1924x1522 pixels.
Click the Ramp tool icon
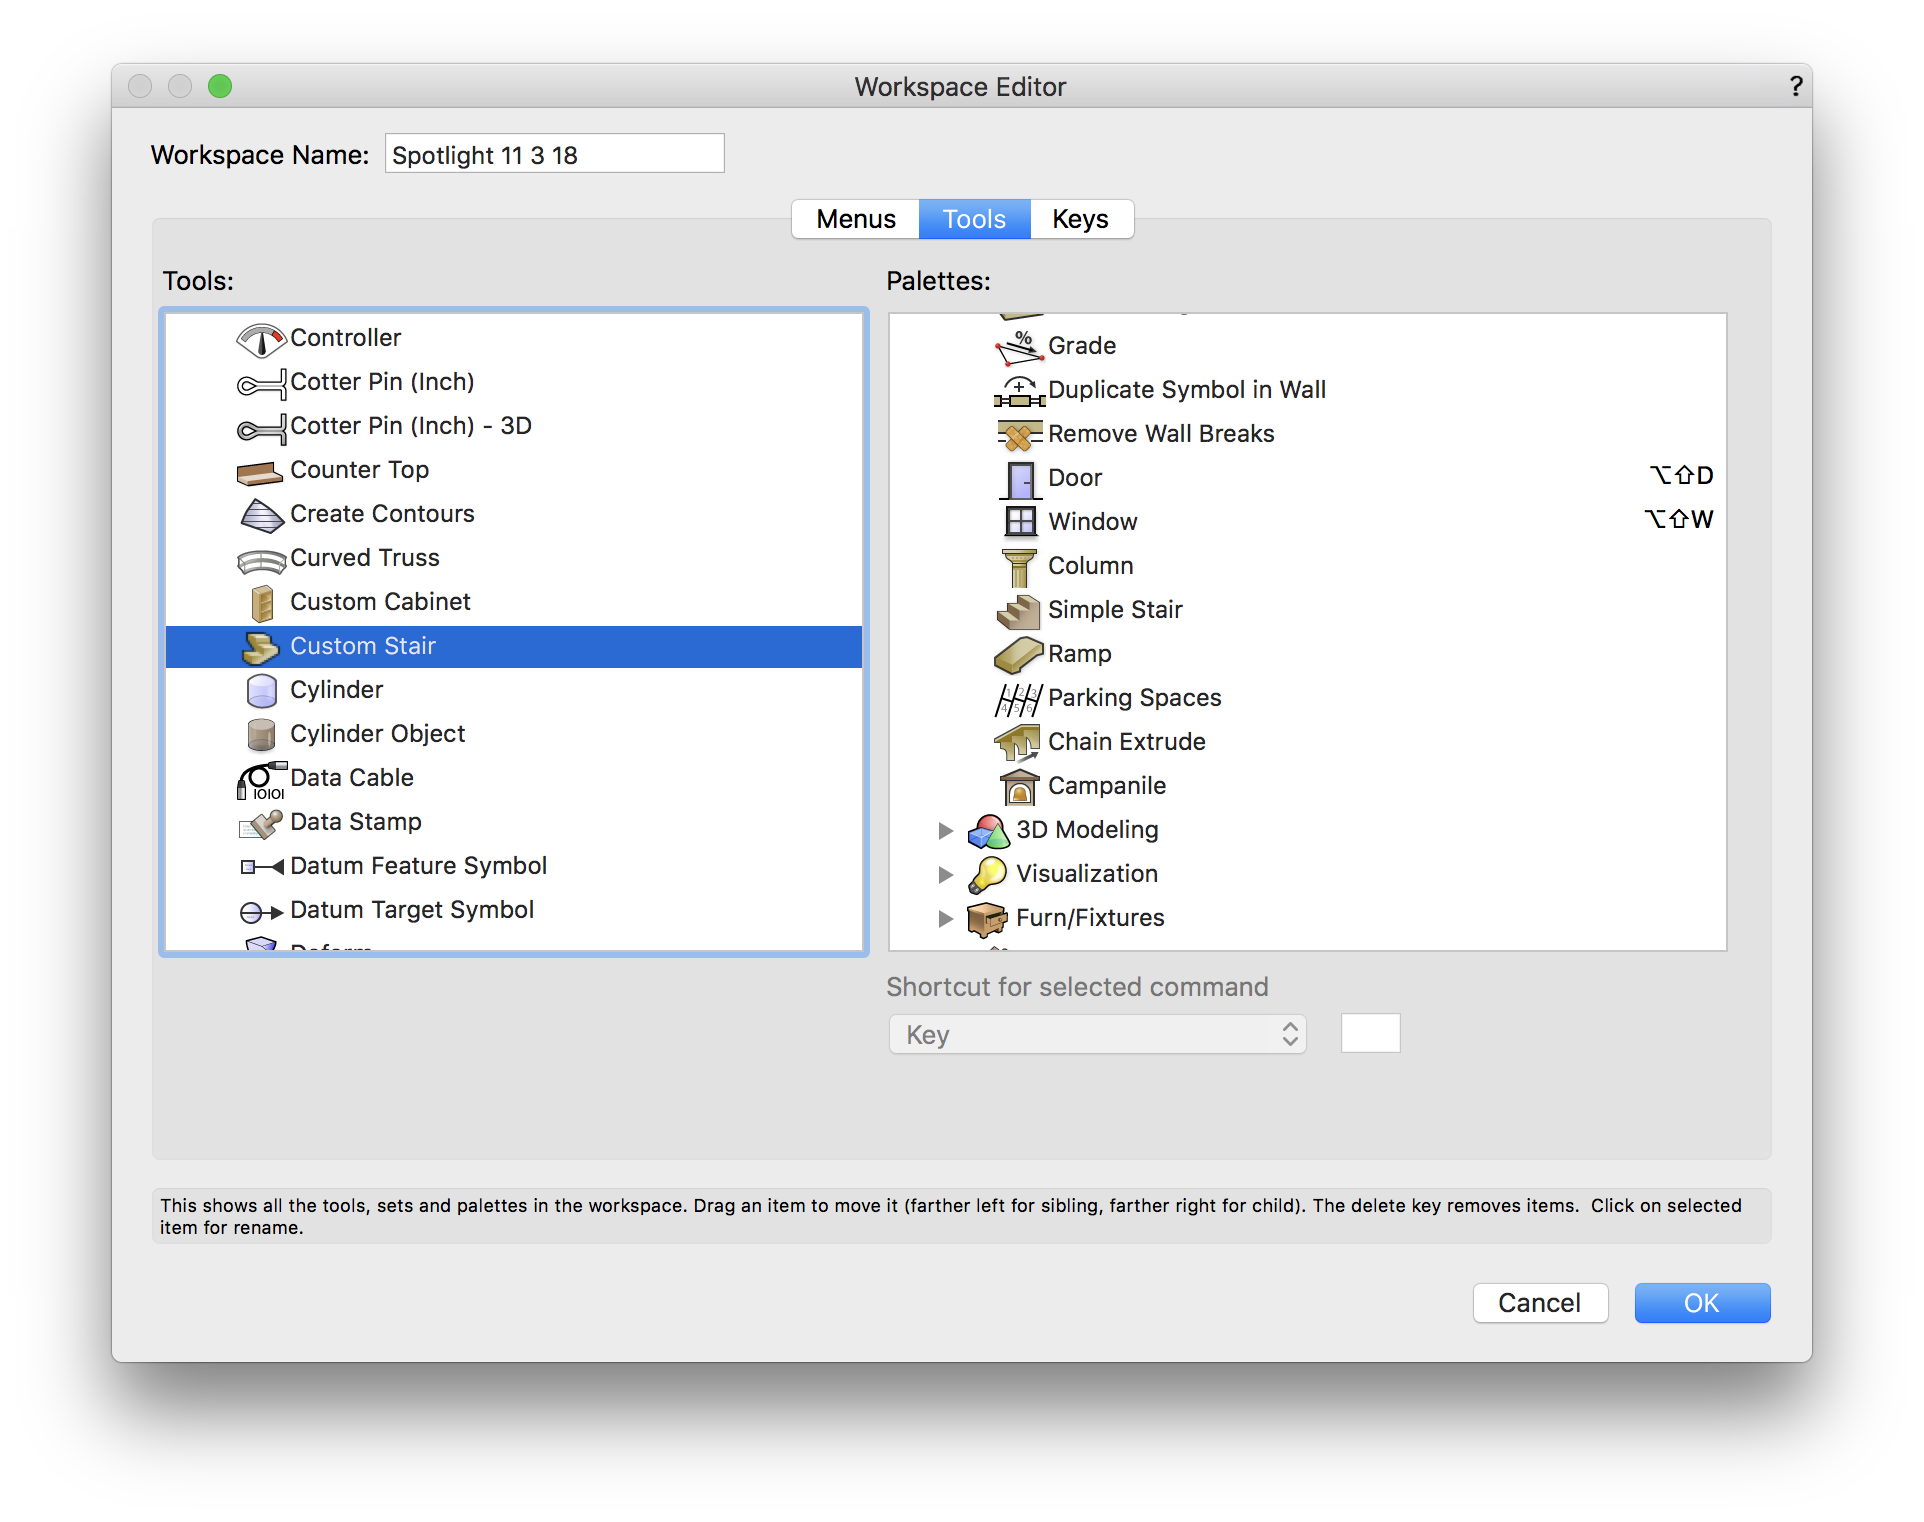1019,655
